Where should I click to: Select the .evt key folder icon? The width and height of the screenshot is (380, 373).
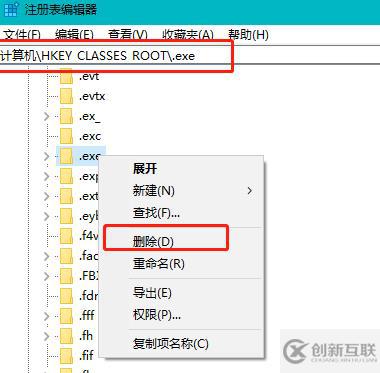tap(66, 76)
